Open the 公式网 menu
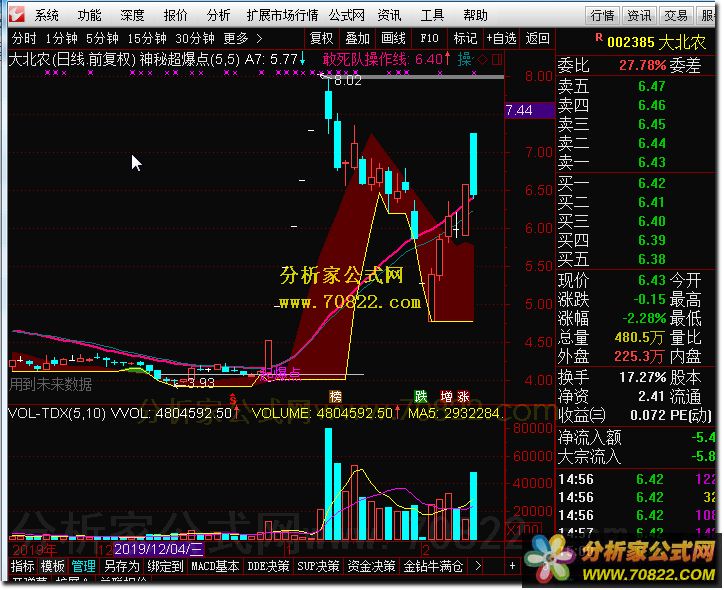Viewport: 724px width, 590px height. [345, 15]
